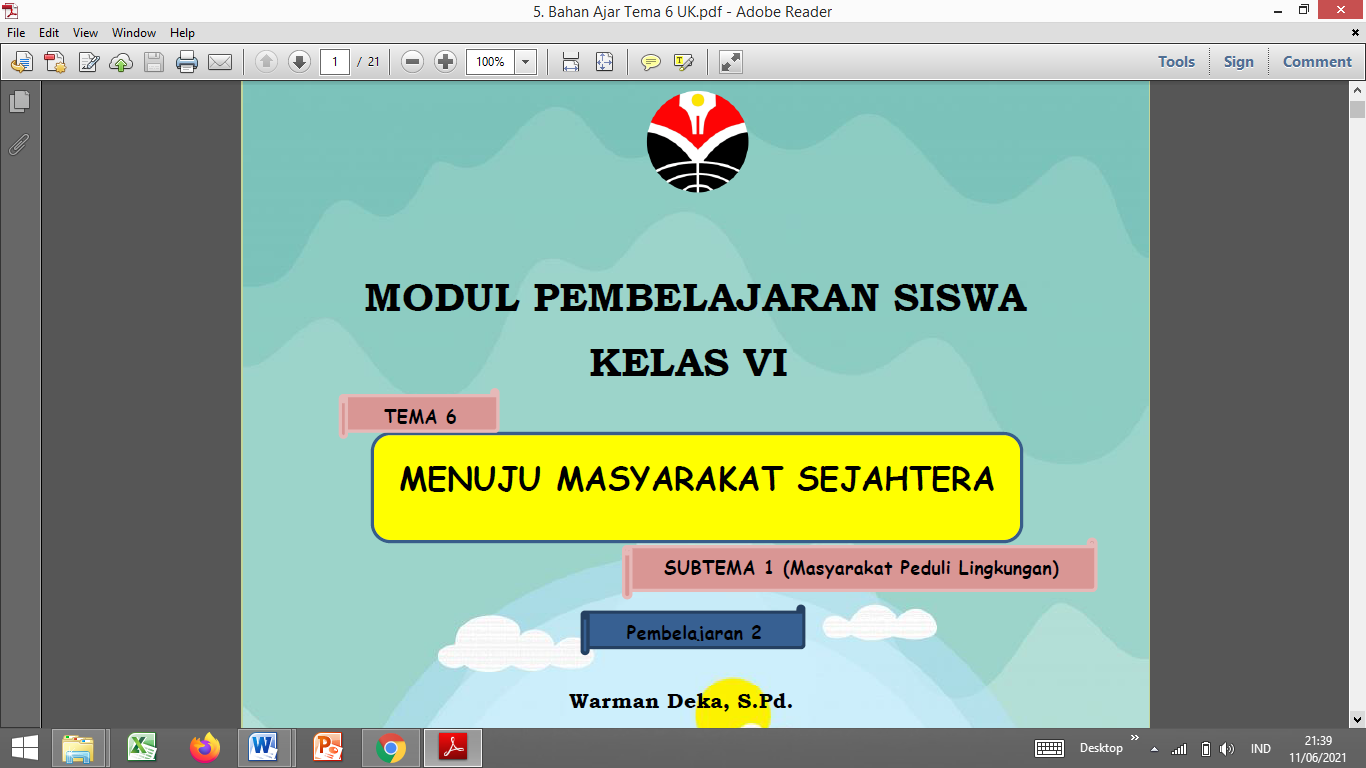The image size is (1366, 768).
Task: Click the network signal tray icon
Action: (1180, 749)
